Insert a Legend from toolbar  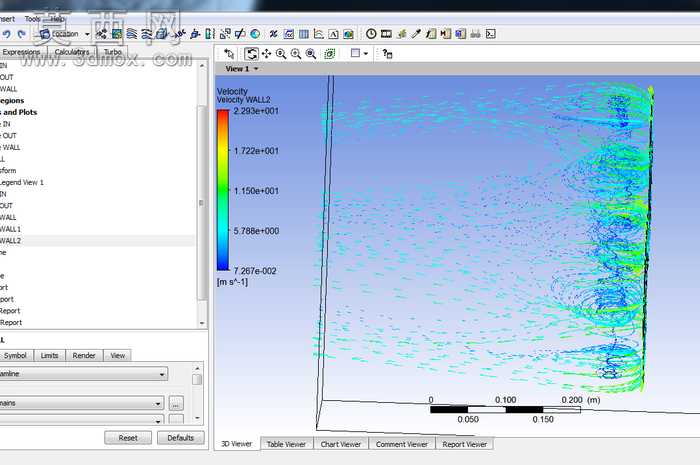click(x=210, y=34)
